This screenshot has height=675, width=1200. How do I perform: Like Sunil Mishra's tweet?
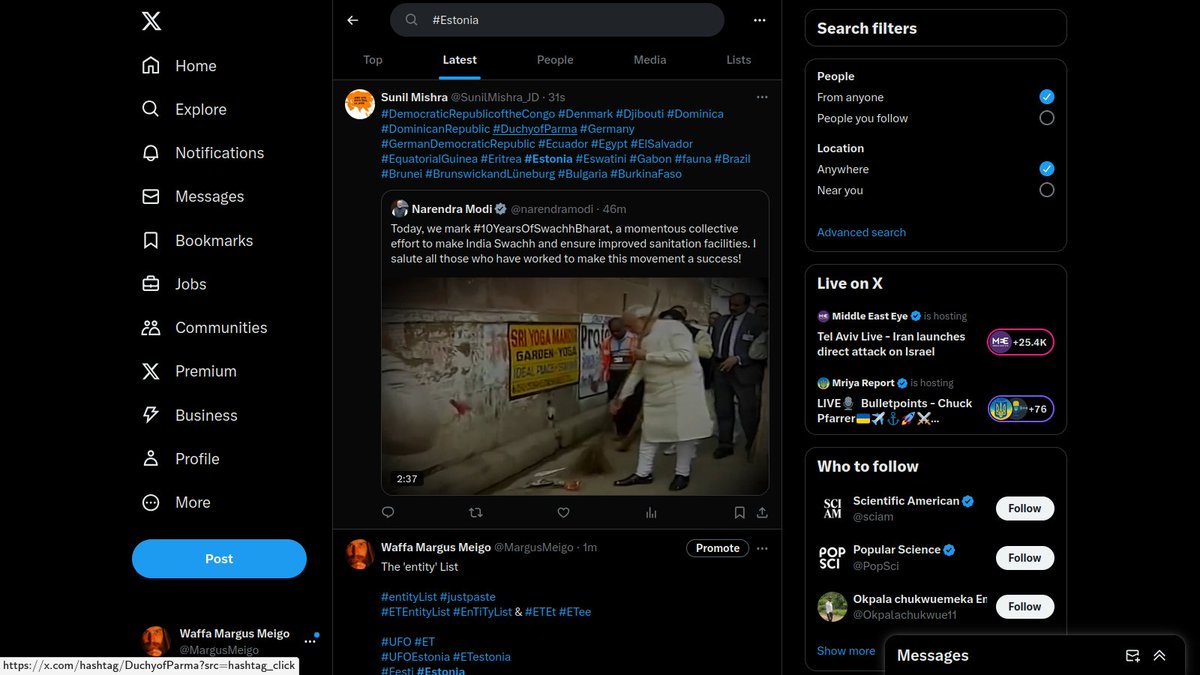click(563, 512)
